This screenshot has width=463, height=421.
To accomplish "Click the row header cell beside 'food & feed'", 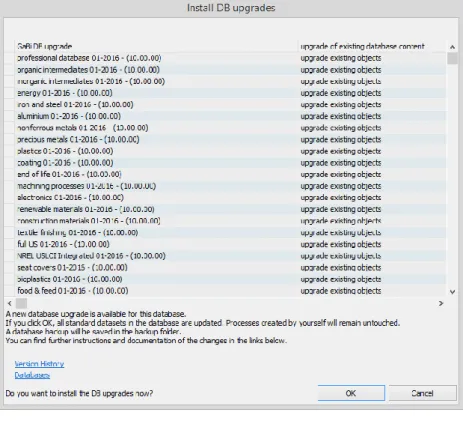I will tap(9, 291).
